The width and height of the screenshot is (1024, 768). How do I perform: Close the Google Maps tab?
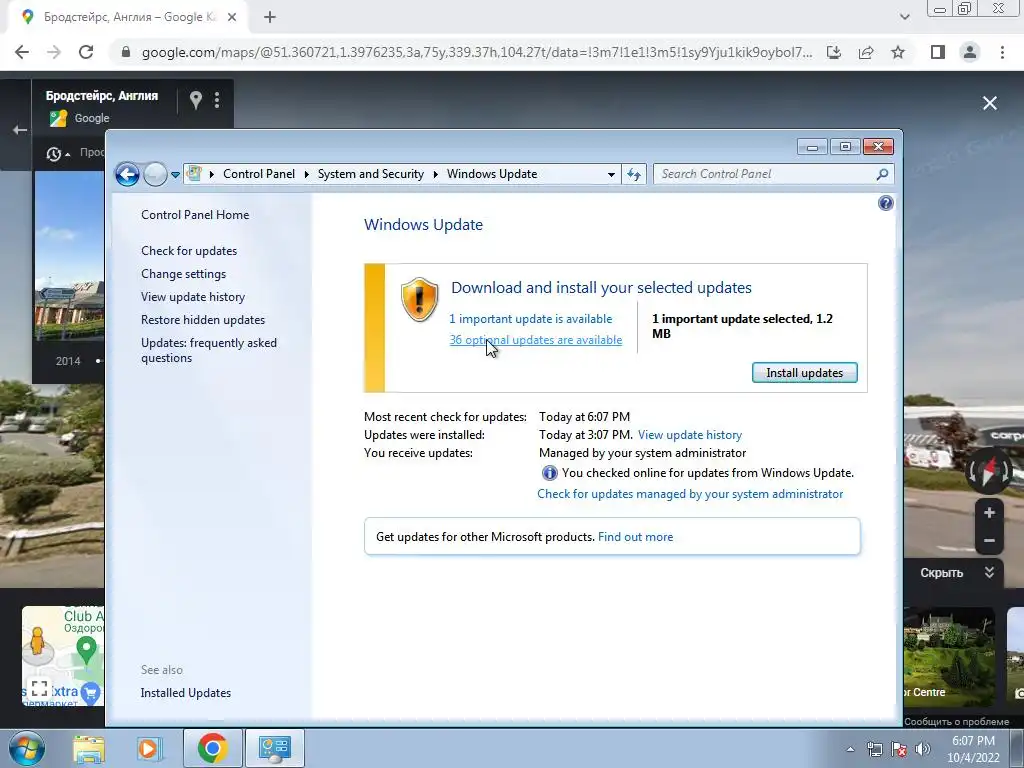pos(232,18)
